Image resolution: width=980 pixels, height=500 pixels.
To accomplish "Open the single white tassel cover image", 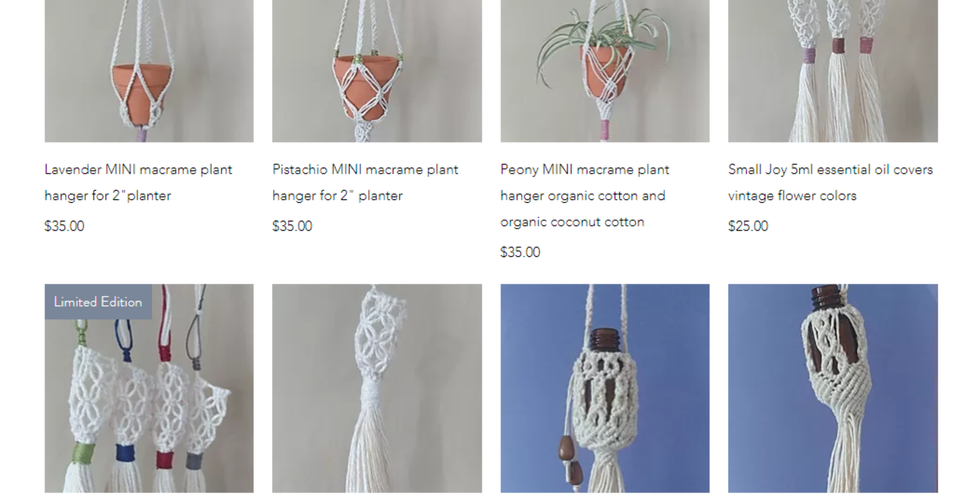I will tap(377, 388).
